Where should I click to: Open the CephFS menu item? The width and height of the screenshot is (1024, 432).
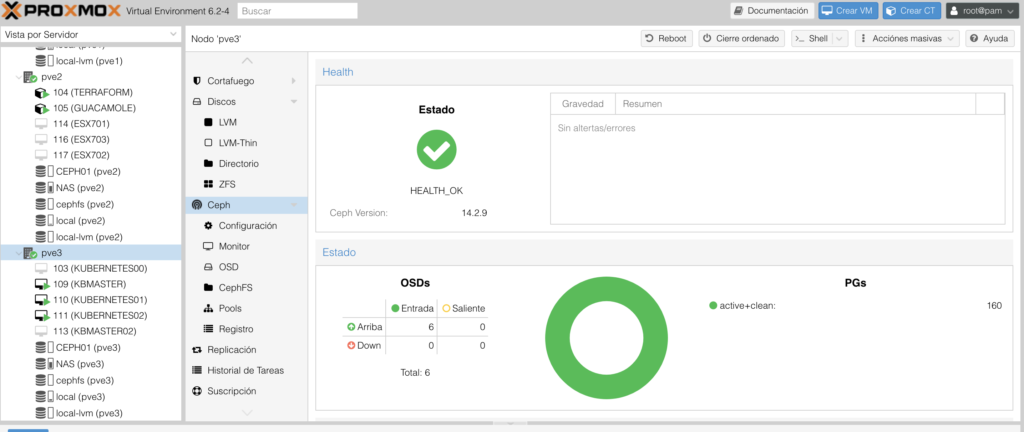point(246,288)
